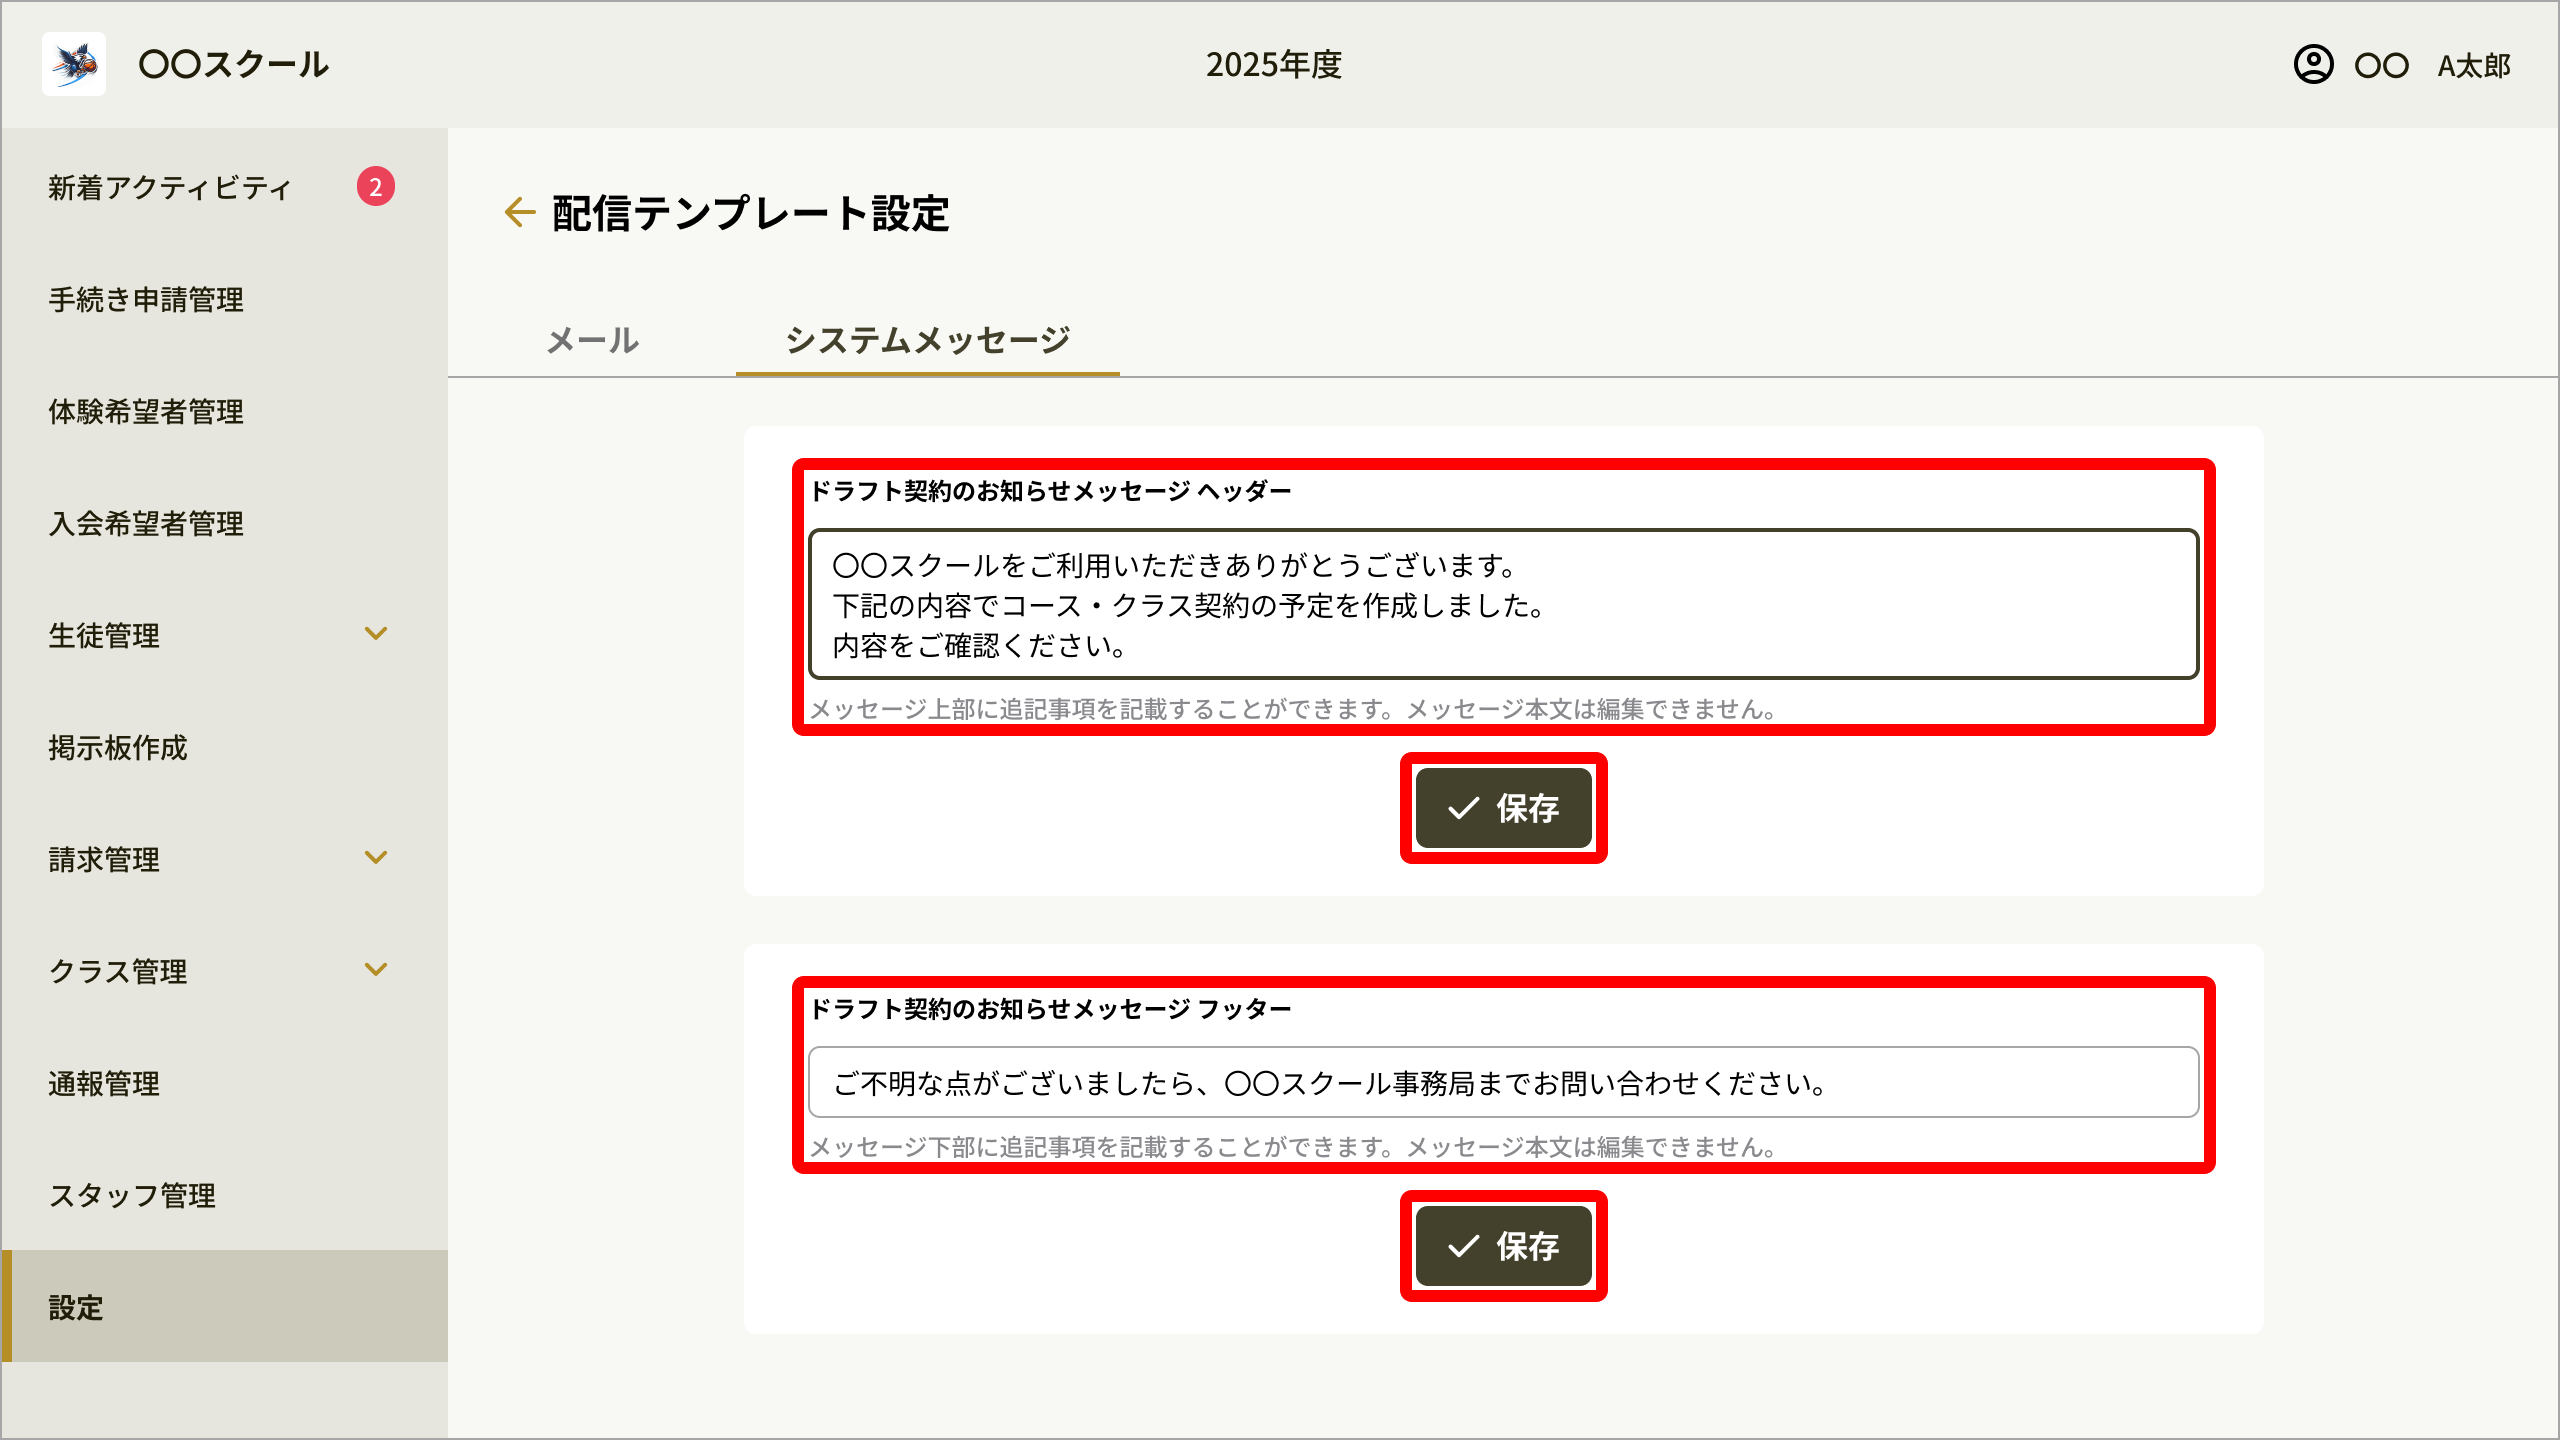Screen dimensions: 2560x1440
Task: Save the header message with 保存
Action: point(1503,808)
